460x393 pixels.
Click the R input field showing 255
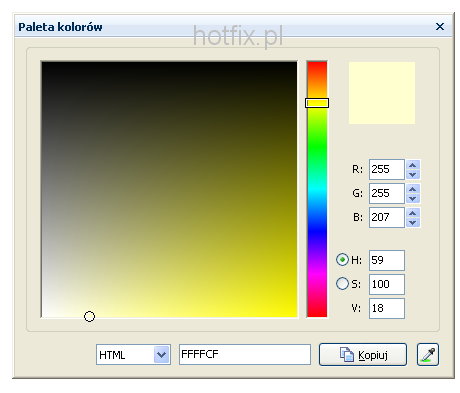(387, 170)
